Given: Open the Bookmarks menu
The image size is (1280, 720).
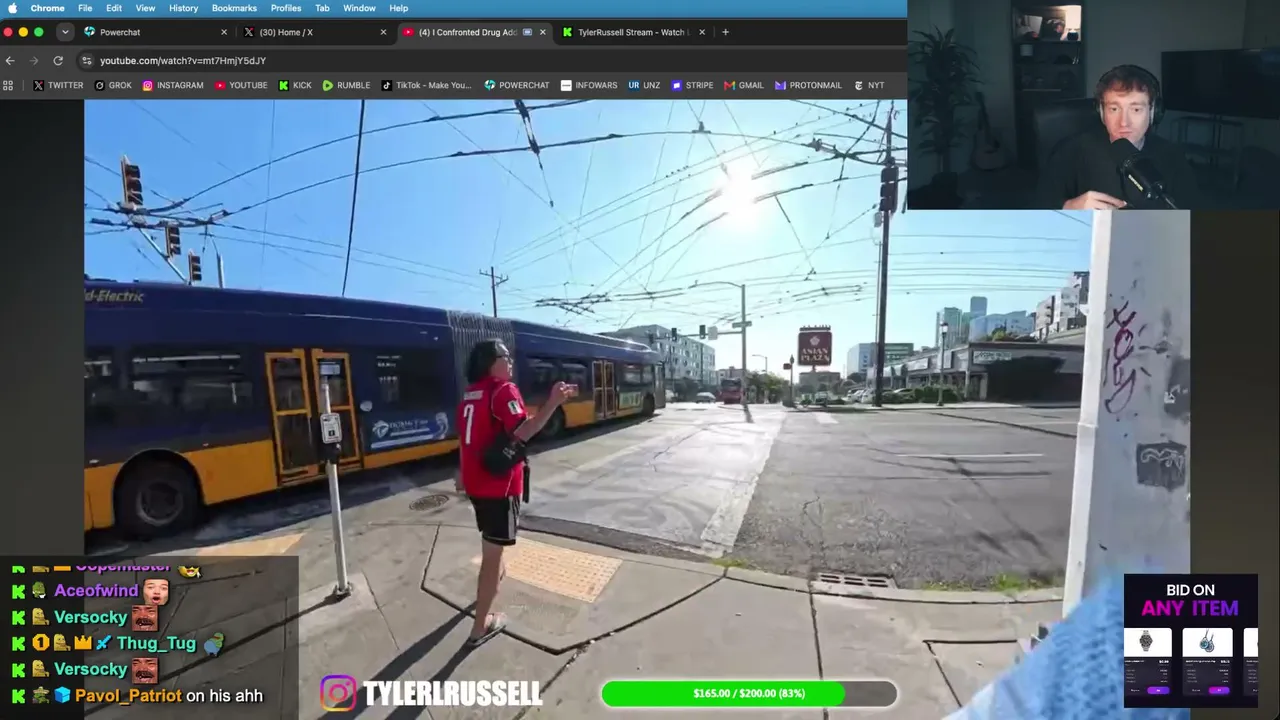Looking at the screenshot, I should (234, 8).
